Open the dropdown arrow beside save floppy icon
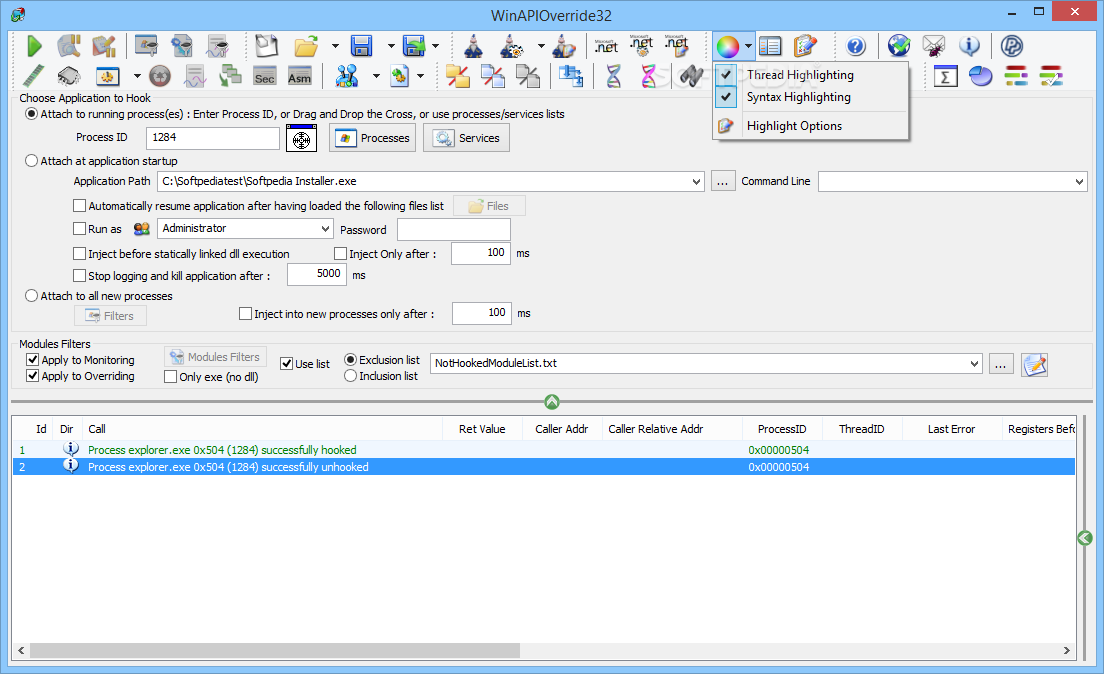The image size is (1104, 674). coord(391,46)
